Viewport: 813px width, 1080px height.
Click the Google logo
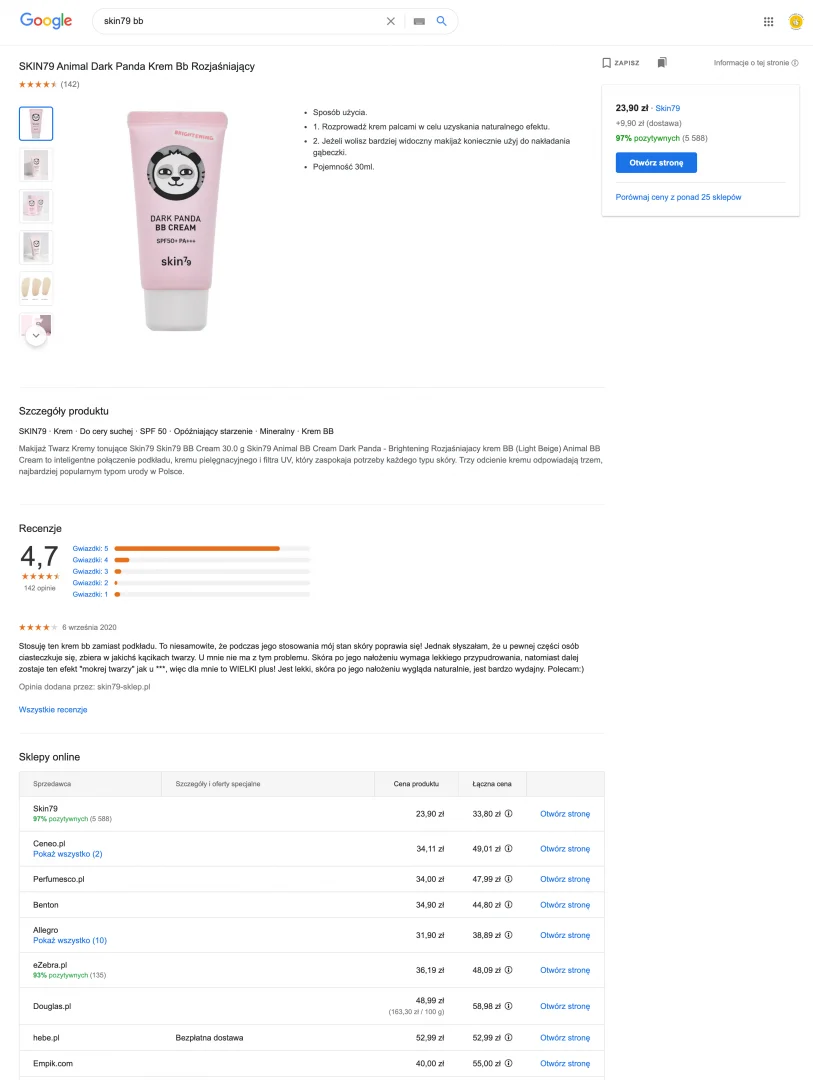coord(46,21)
